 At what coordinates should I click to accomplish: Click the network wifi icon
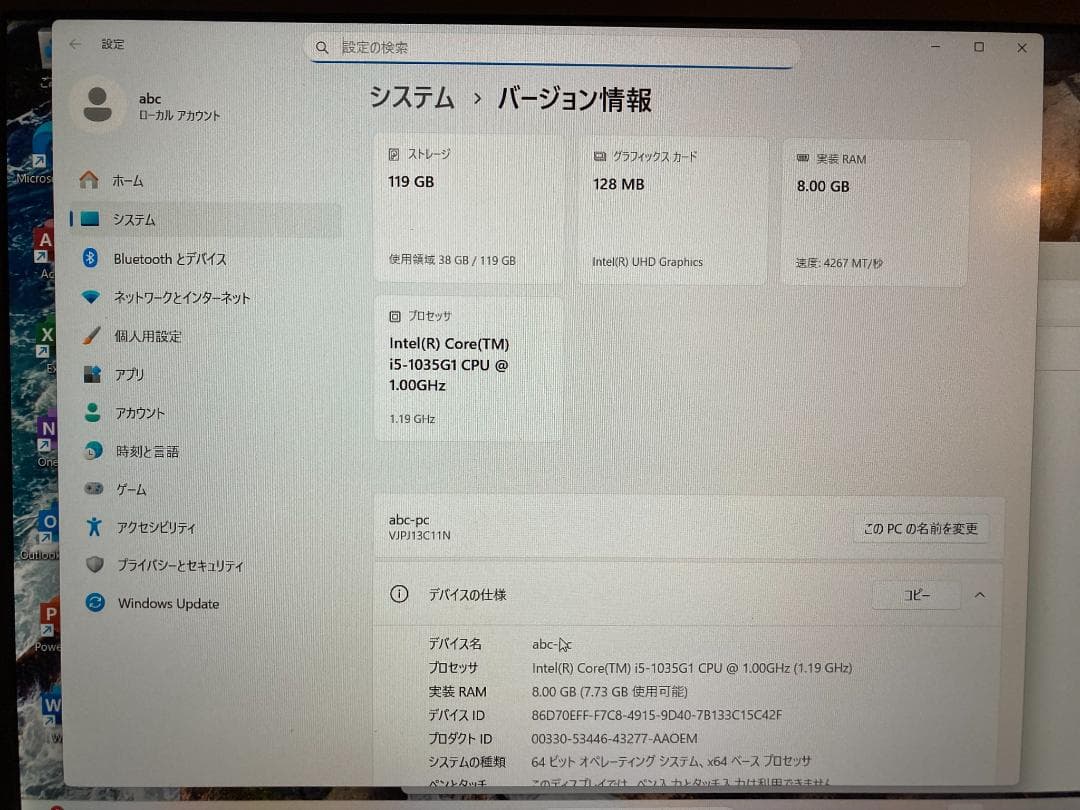pos(90,297)
